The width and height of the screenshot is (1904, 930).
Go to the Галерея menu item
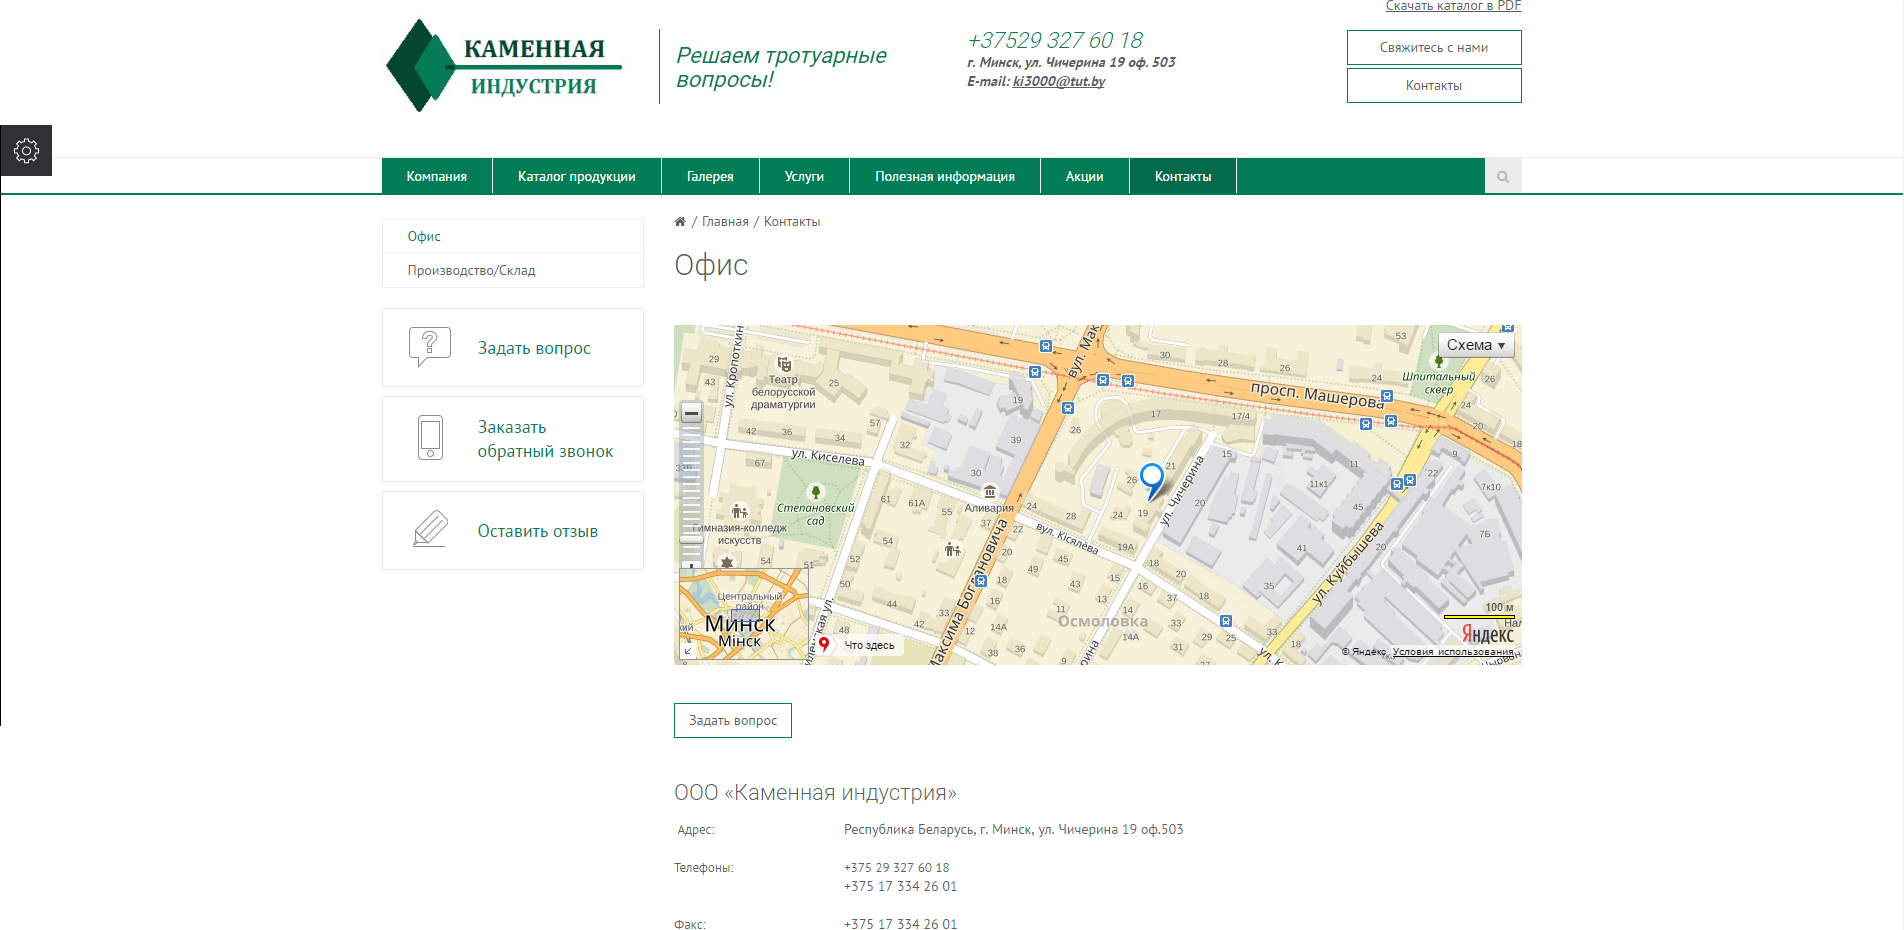[x=710, y=177]
